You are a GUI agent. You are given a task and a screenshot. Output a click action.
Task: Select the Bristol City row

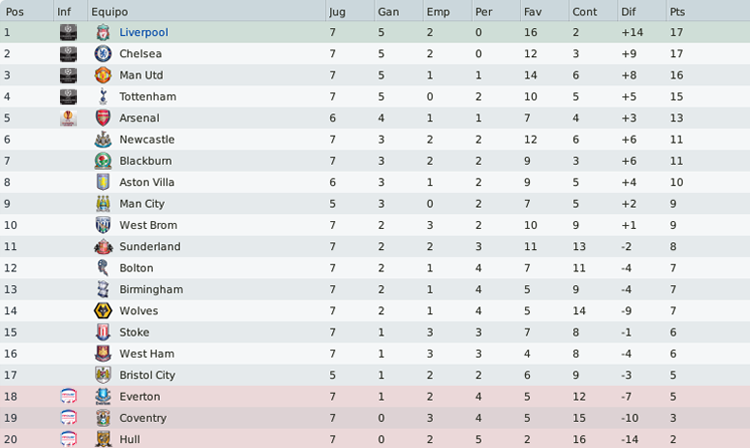click(375, 375)
